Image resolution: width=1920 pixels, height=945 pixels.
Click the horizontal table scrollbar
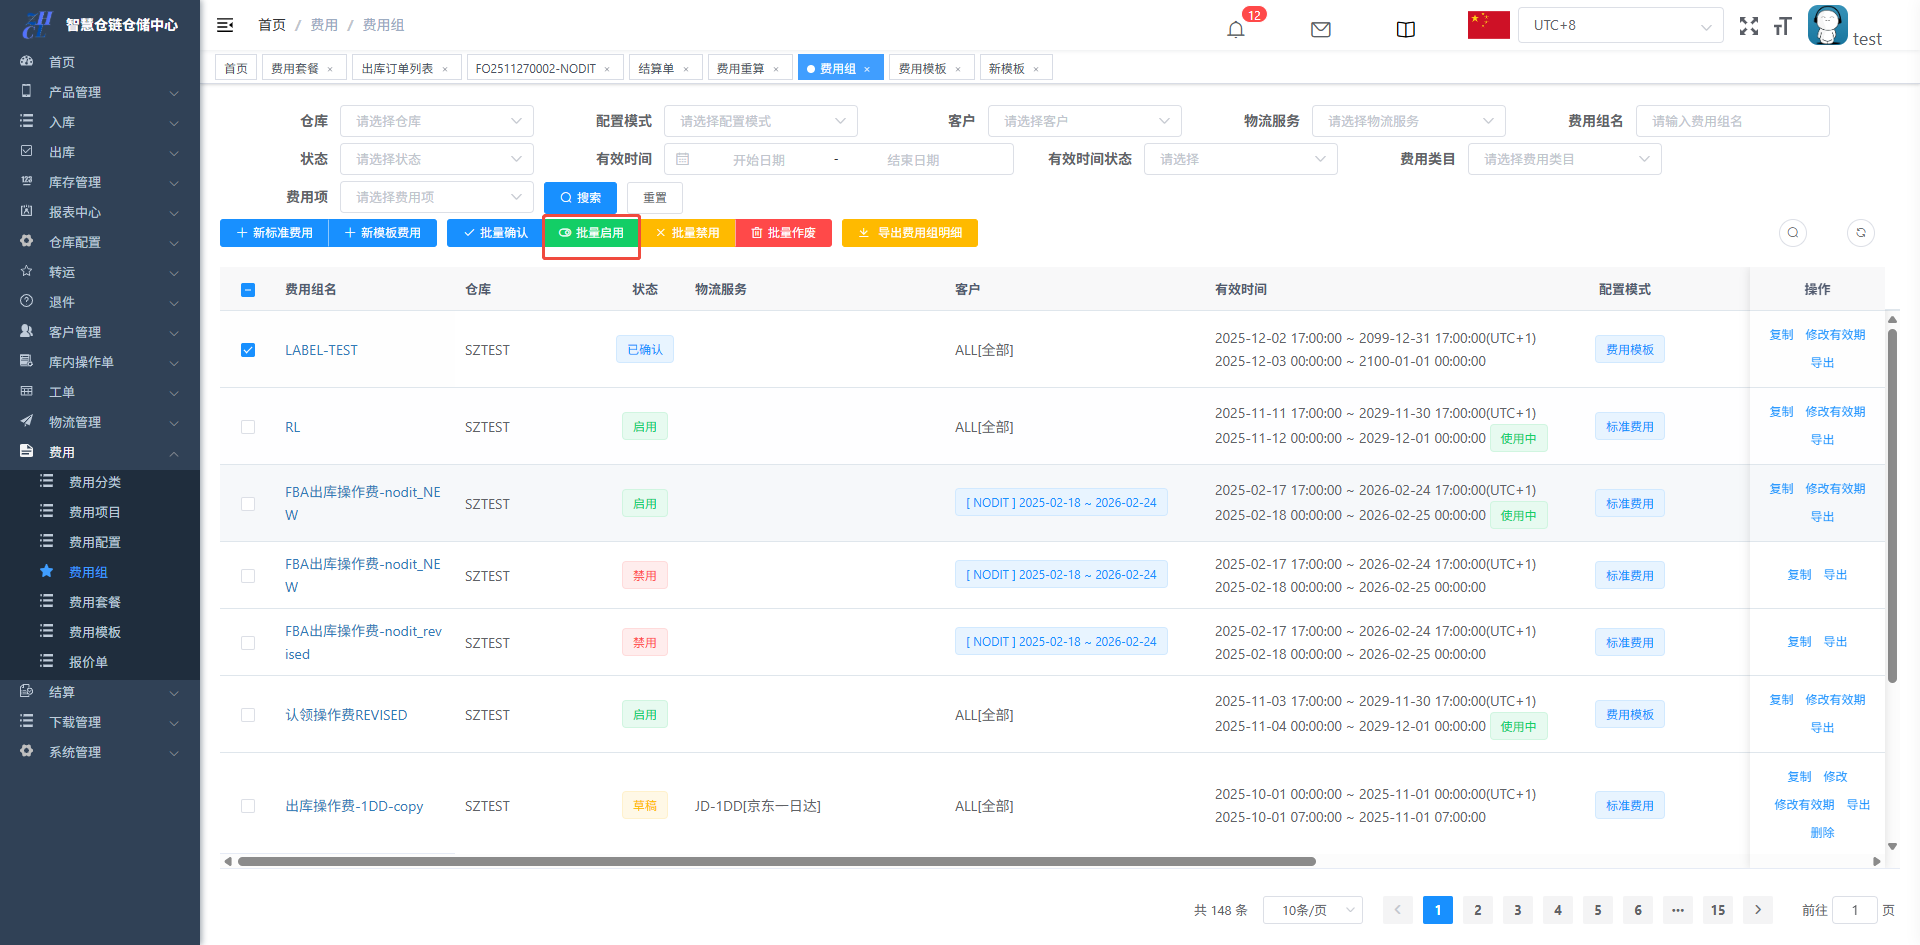coord(776,861)
